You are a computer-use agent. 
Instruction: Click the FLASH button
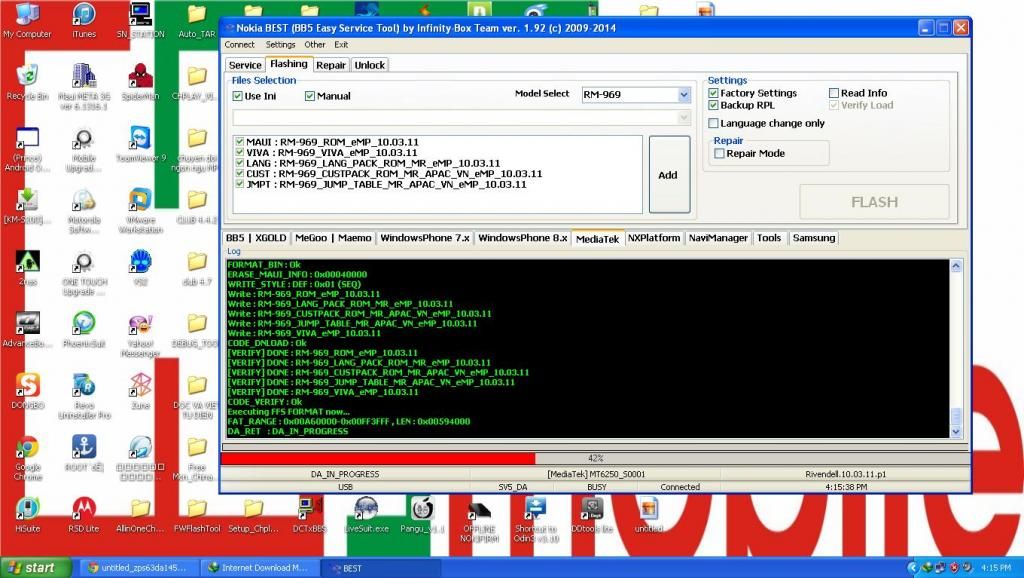pyautogui.click(x=874, y=202)
